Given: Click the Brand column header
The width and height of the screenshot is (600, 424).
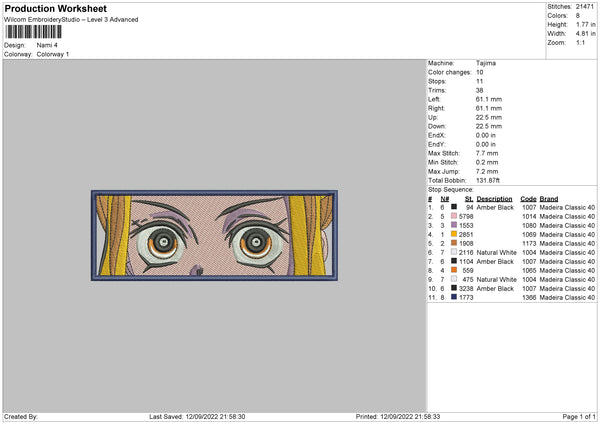Looking at the screenshot, I should (x=549, y=198).
